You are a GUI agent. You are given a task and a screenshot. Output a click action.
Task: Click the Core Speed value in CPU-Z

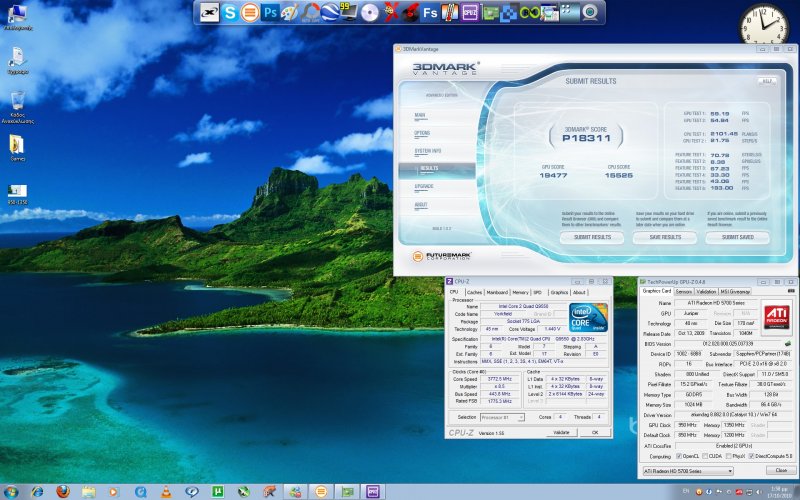point(500,379)
